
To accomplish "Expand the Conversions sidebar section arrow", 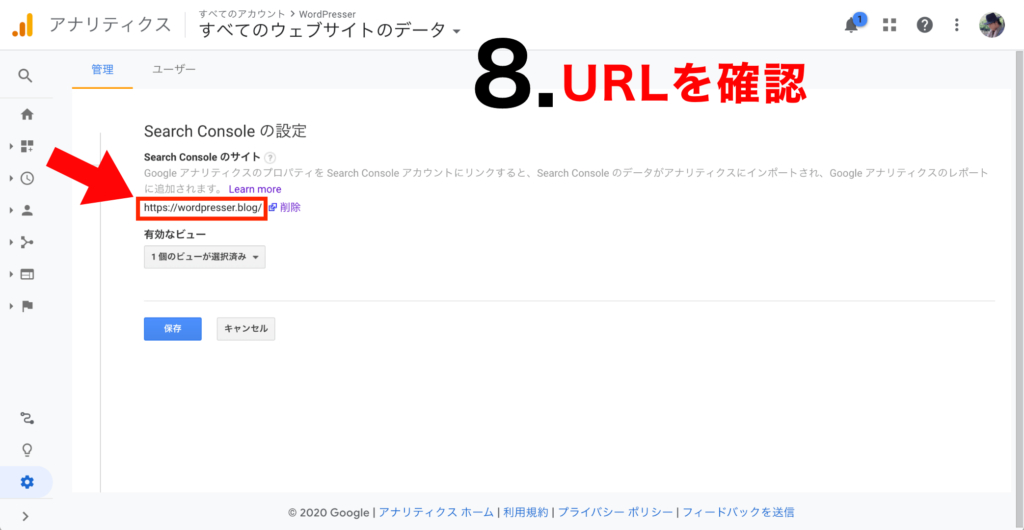I will click(11, 306).
